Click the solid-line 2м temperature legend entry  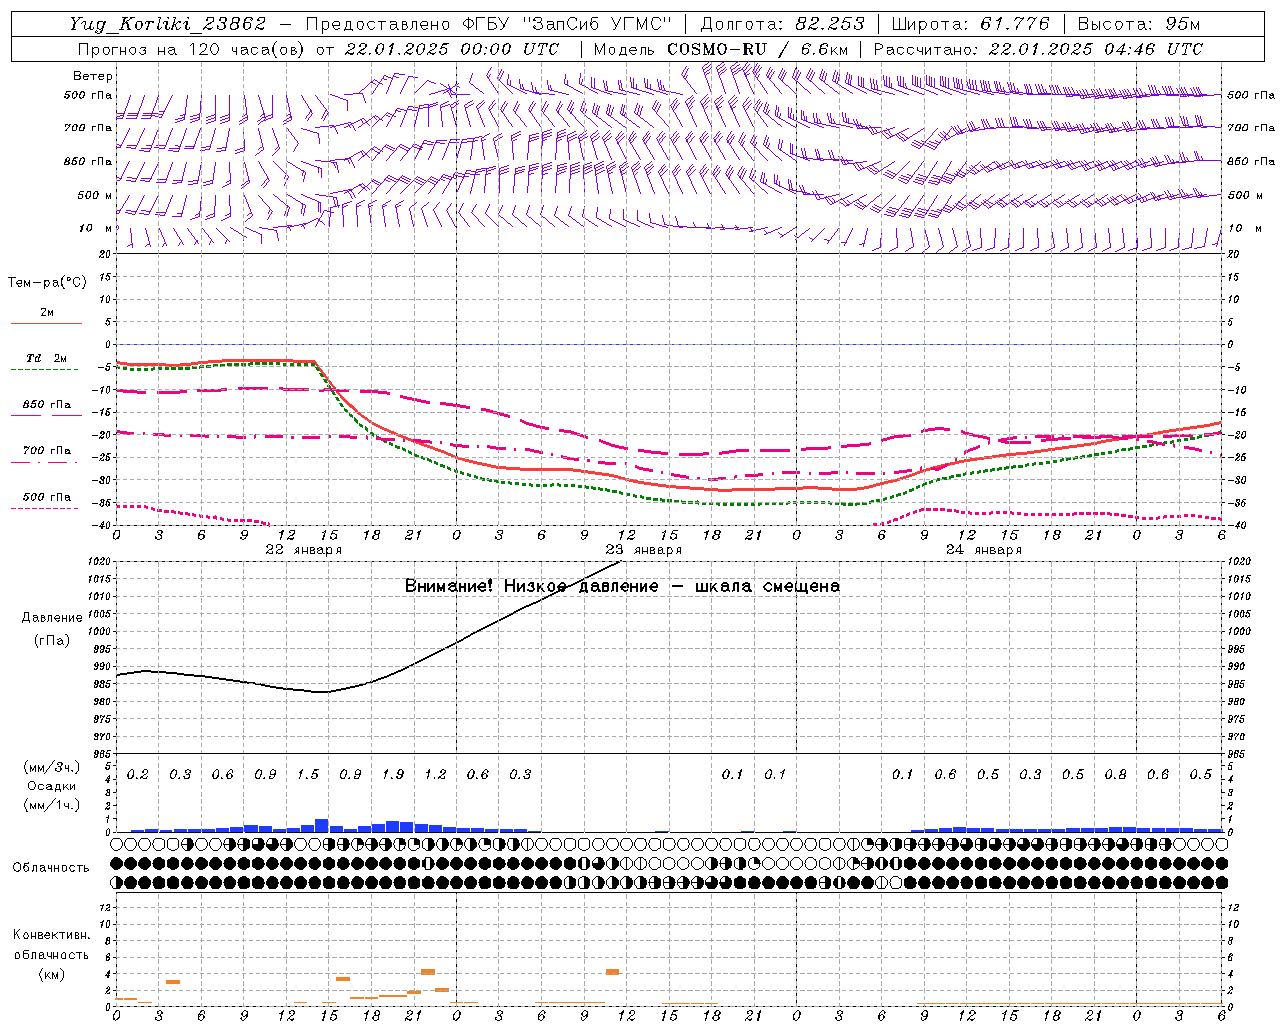[x=46, y=316]
